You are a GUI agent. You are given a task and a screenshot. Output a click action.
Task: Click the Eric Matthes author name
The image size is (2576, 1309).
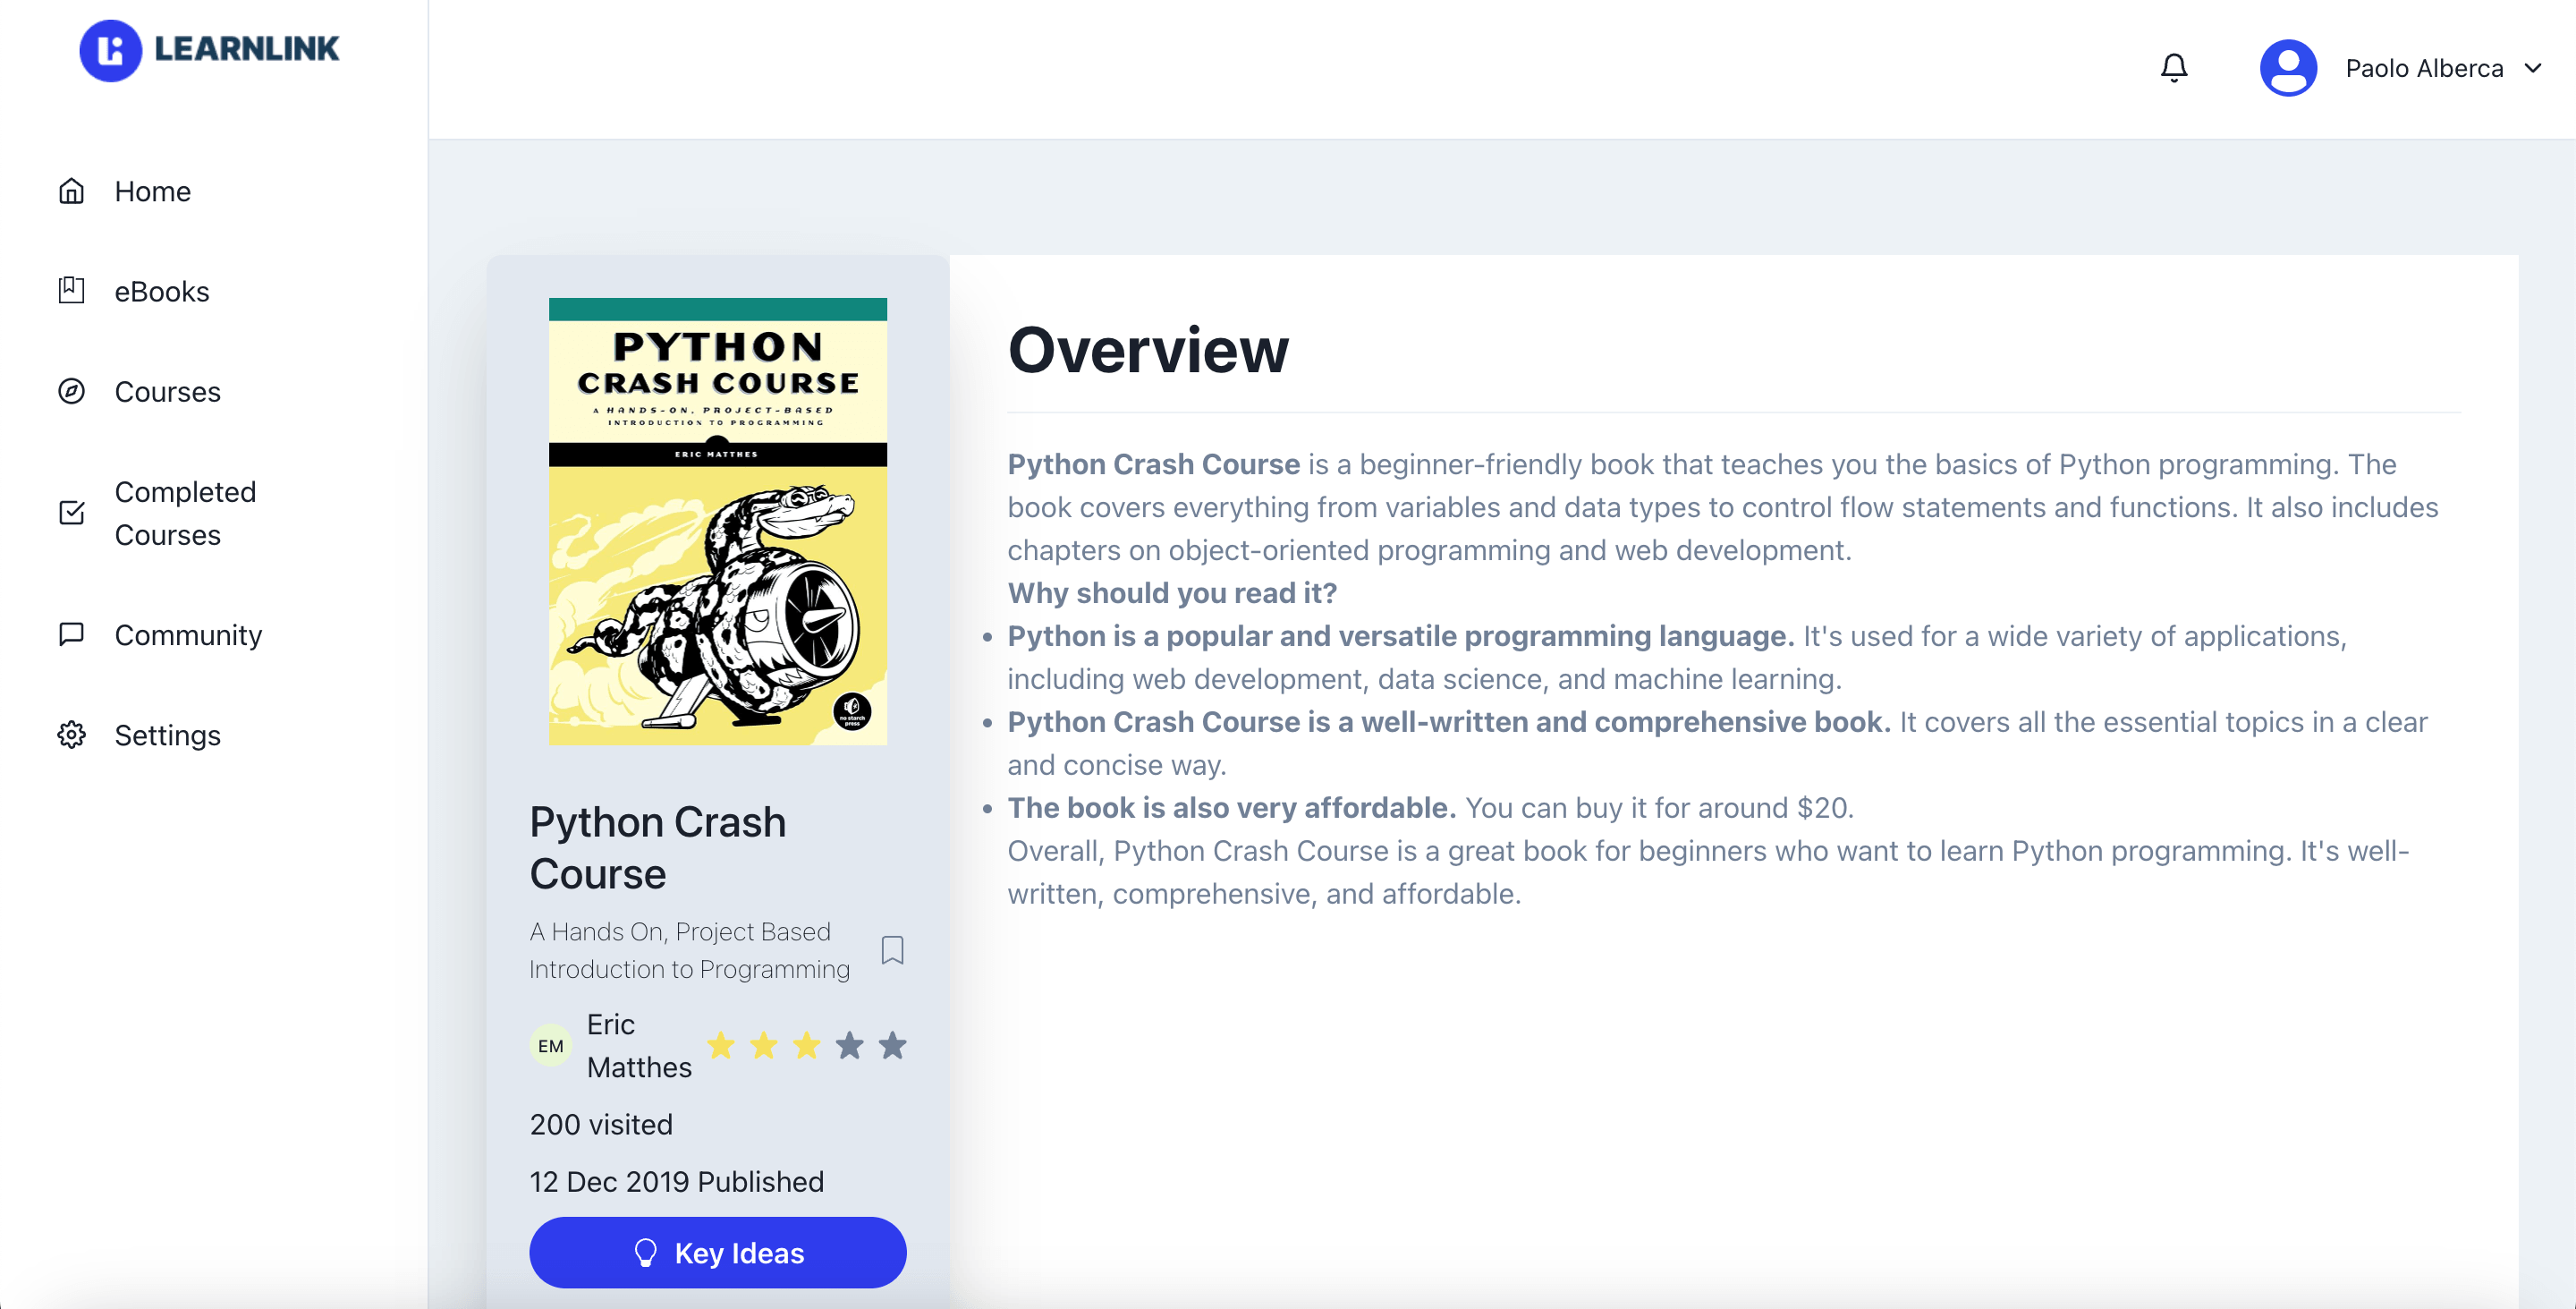coord(638,1046)
